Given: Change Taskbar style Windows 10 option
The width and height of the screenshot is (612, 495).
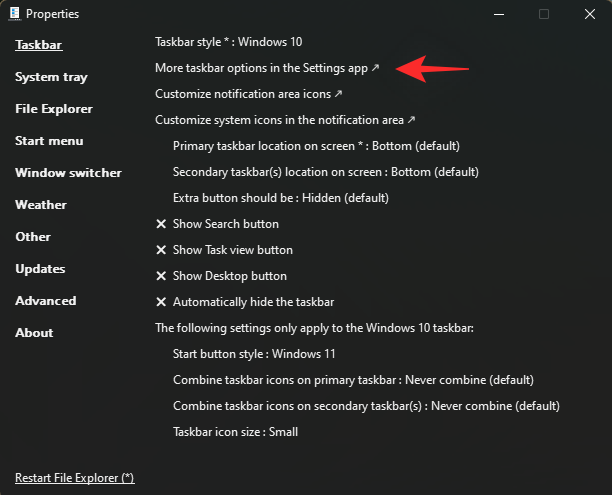Looking at the screenshot, I should coord(229,42).
